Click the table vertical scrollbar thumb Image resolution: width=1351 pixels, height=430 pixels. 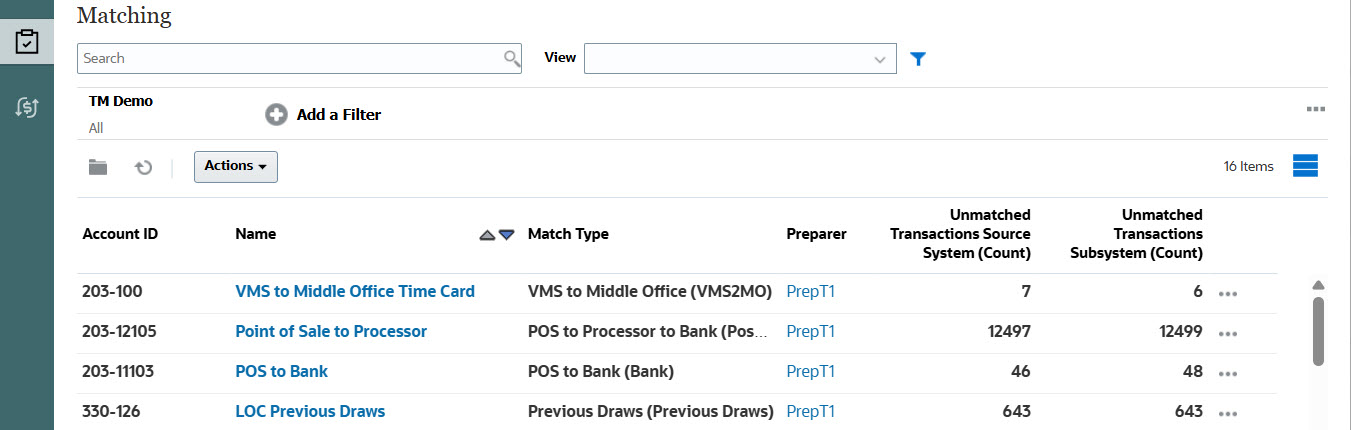coord(1318,330)
